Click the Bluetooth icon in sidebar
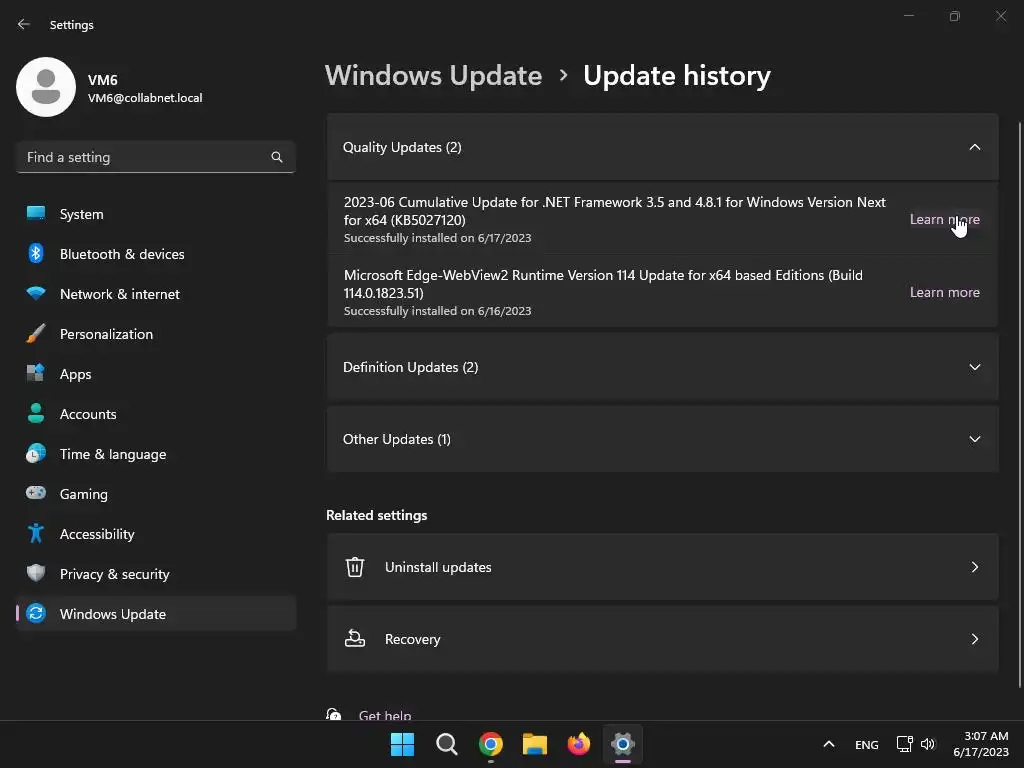 pos(36,253)
